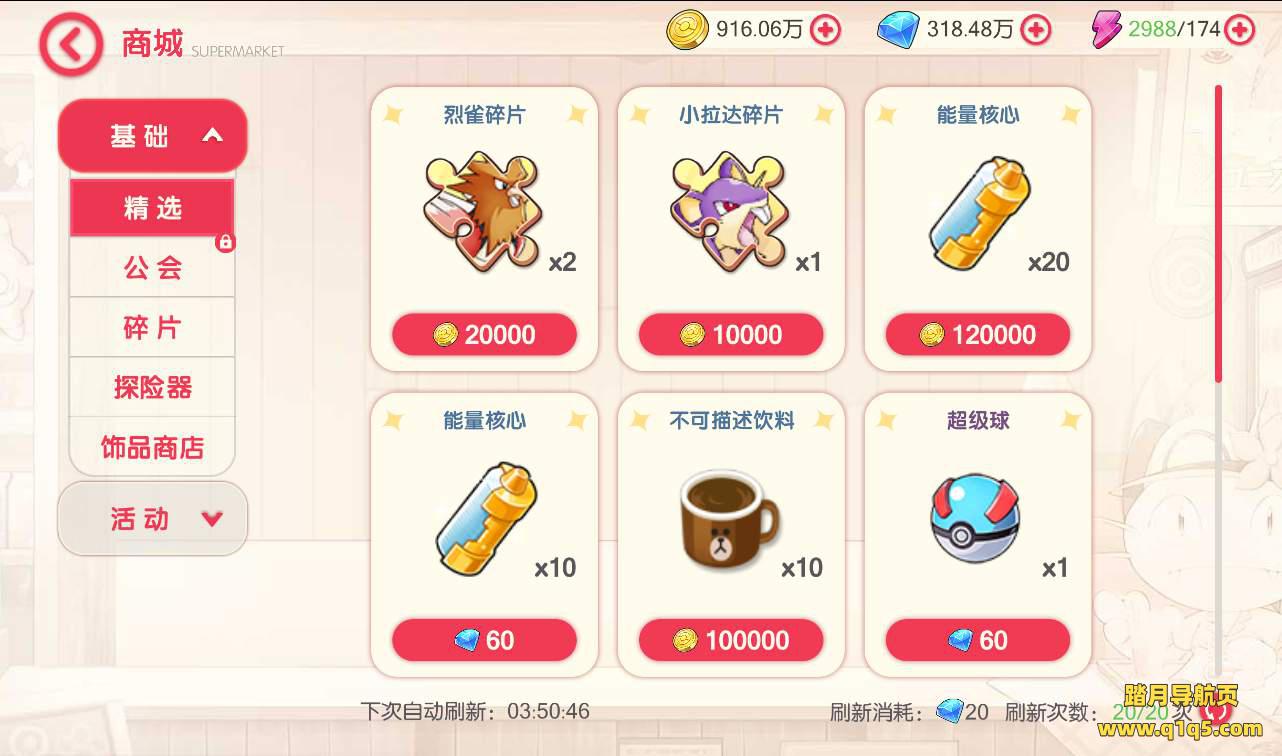Image resolution: width=1282 pixels, height=756 pixels.
Task: Select the 小拉达碎片 puzzle piece icon
Action: [x=728, y=212]
